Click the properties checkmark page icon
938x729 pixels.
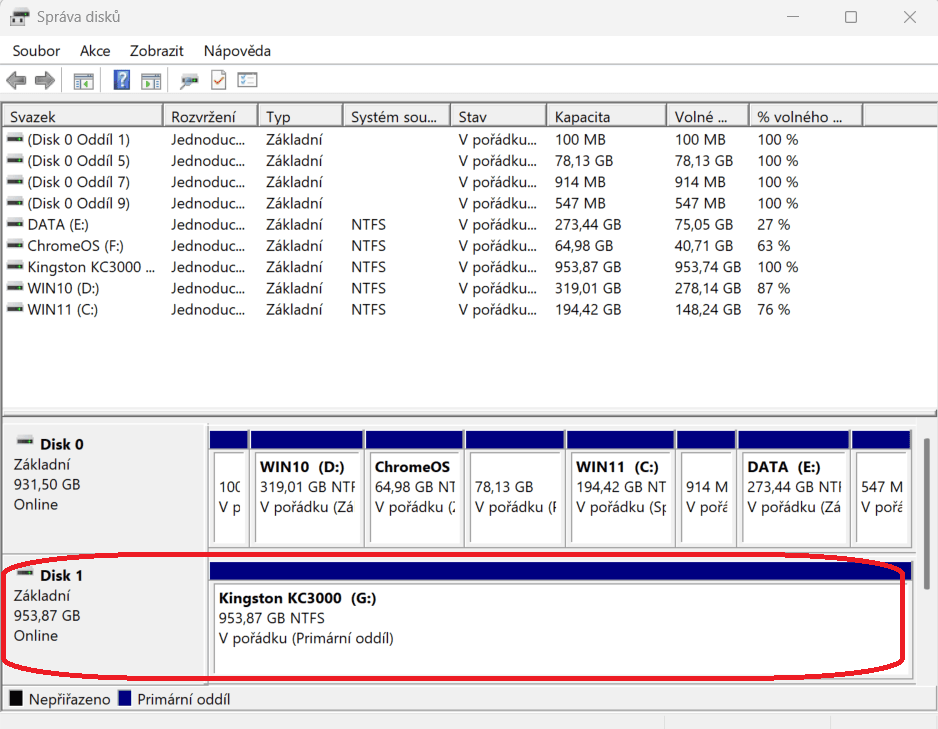coord(218,81)
